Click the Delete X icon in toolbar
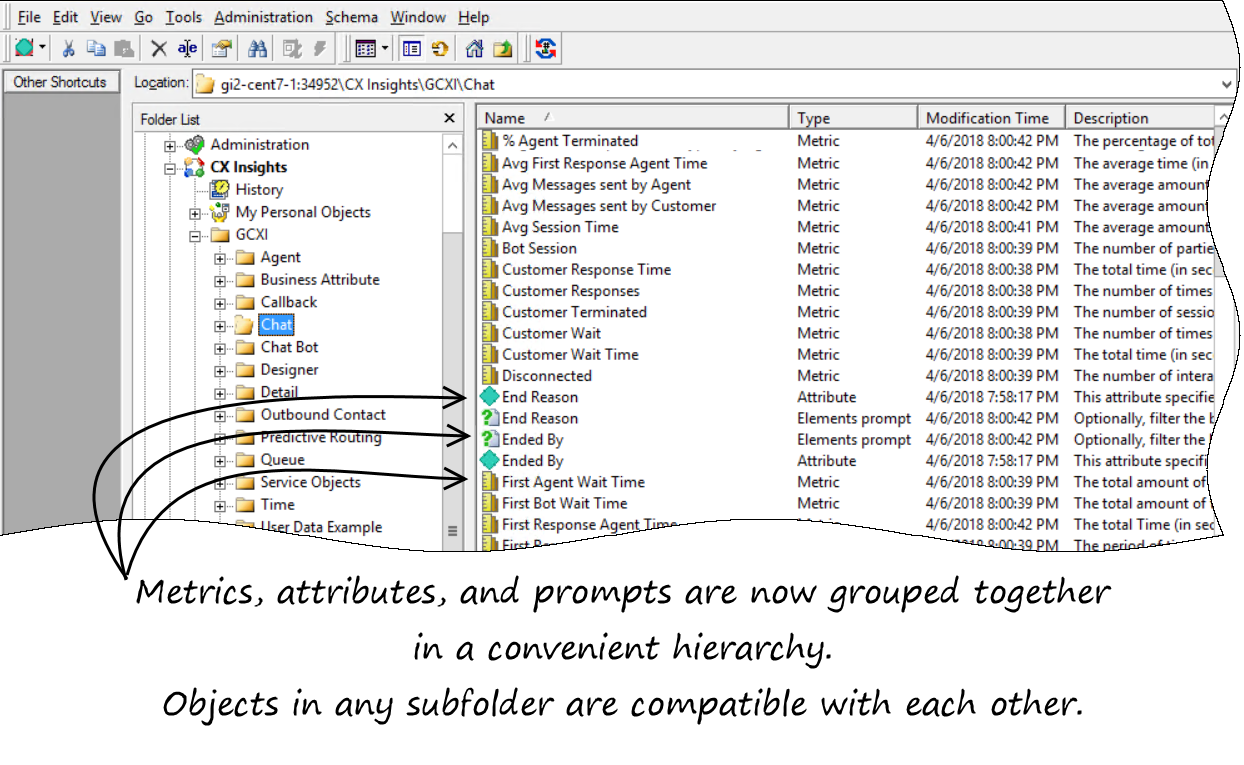1244x765 pixels. click(x=158, y=48)
